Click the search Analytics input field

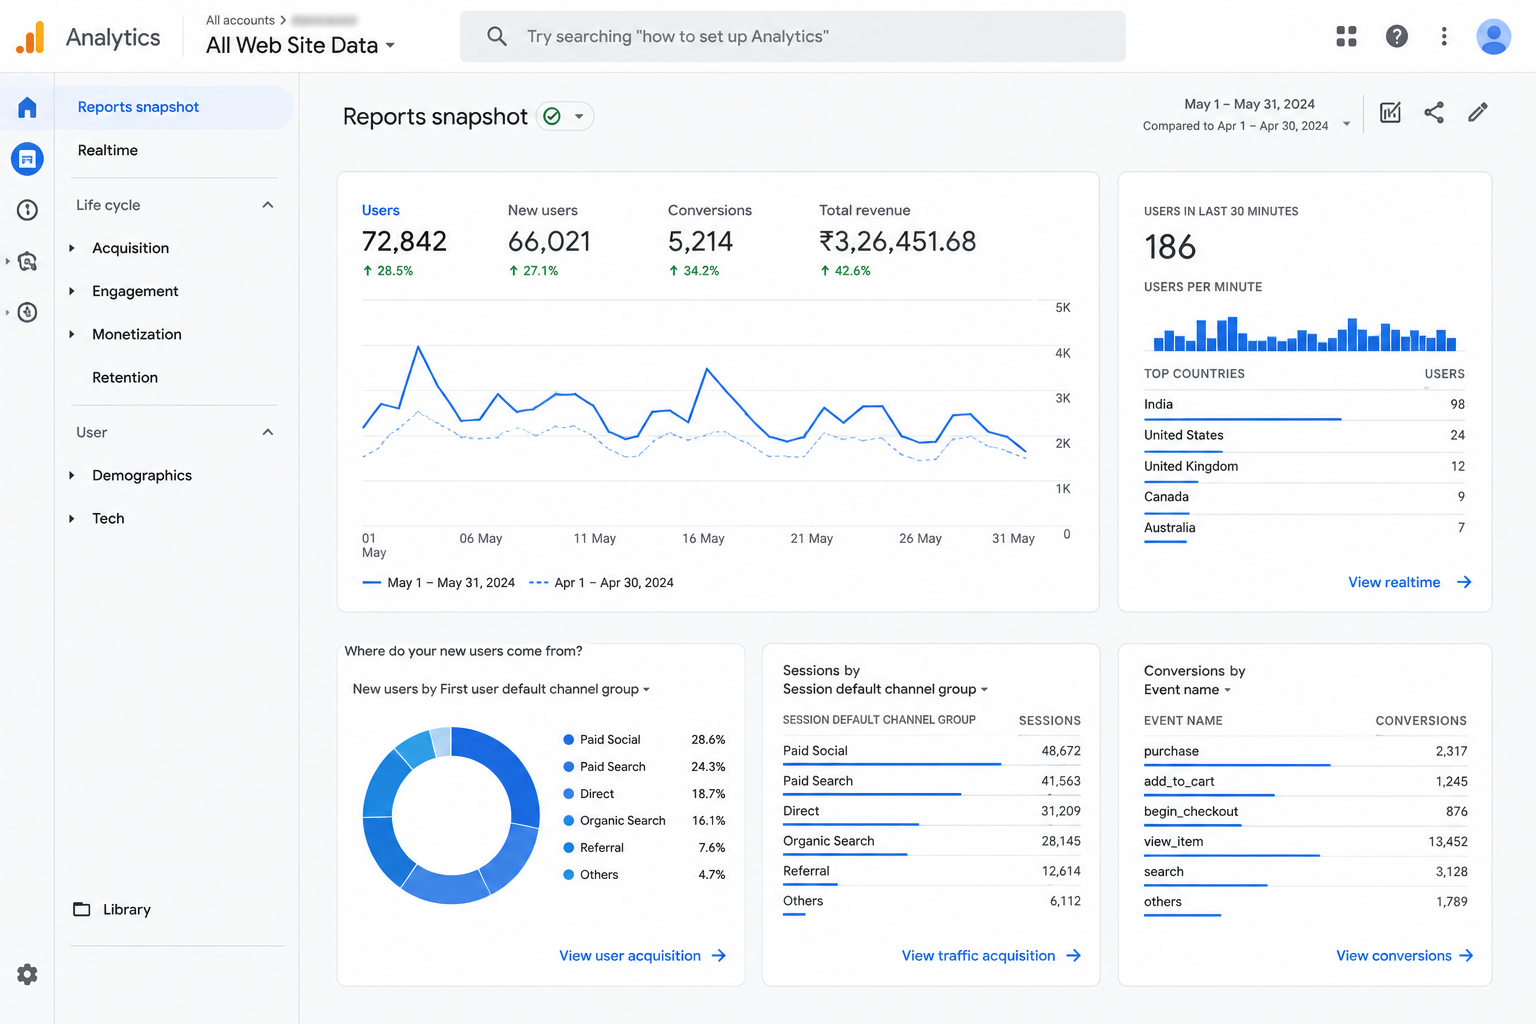click(792, 36)
